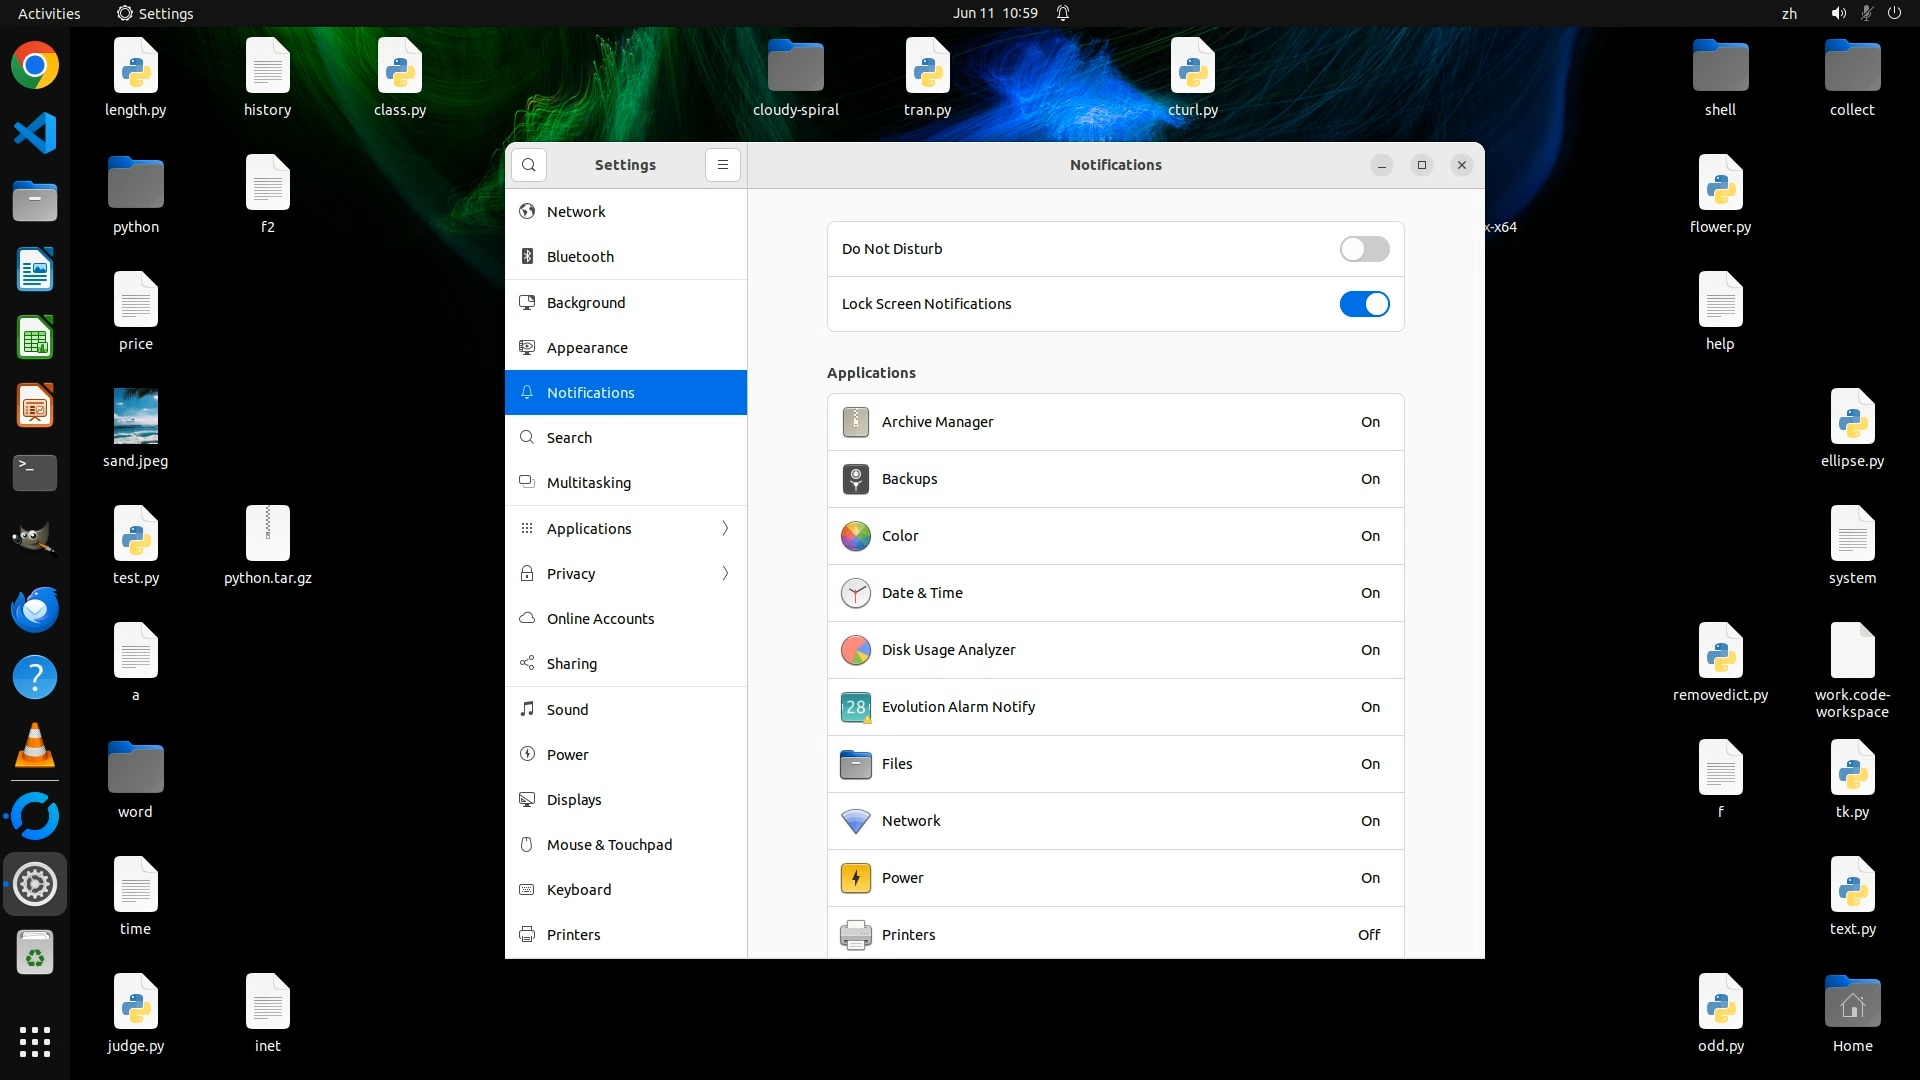
Task: Open VLC from the dock
Action: (x=35, y=746)
